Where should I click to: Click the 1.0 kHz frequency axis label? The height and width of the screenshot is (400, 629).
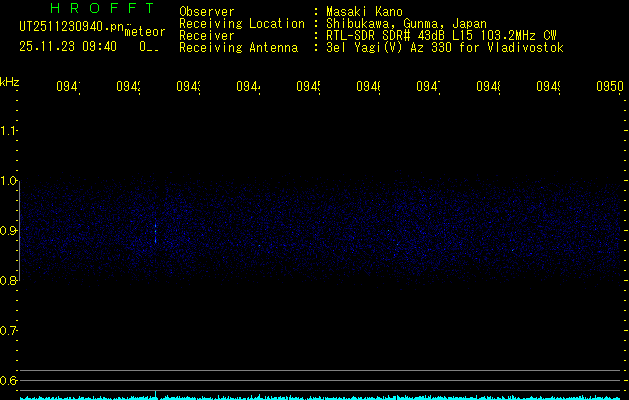(x=9, y=181)
